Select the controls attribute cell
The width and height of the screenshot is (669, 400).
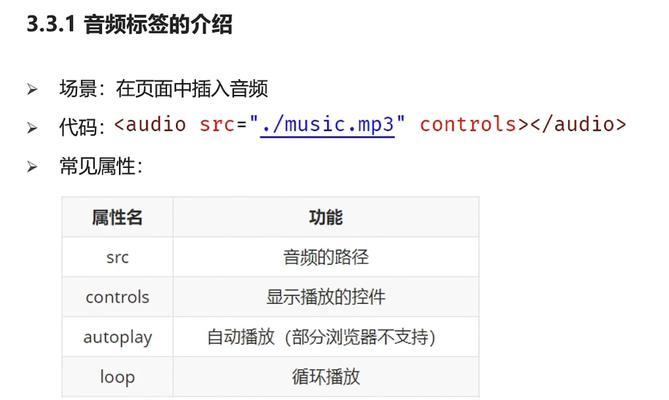[117, 297]
